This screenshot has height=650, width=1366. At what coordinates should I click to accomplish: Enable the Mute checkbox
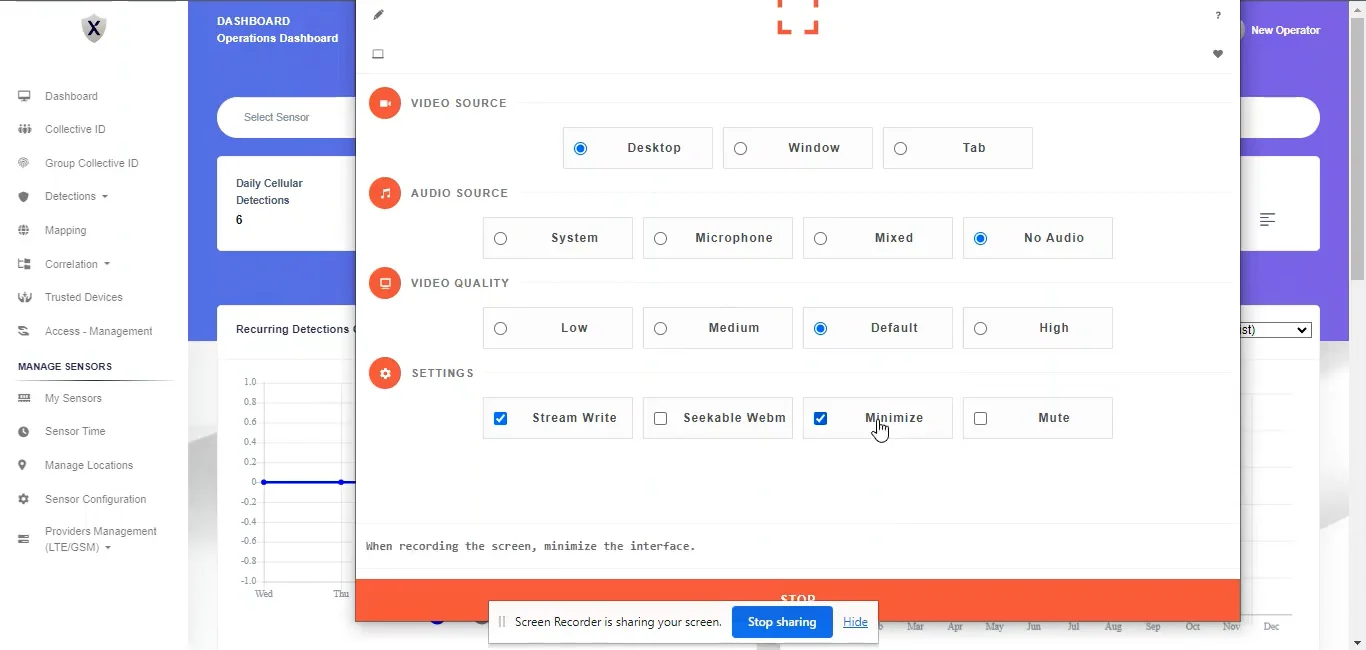coord(981,418)
